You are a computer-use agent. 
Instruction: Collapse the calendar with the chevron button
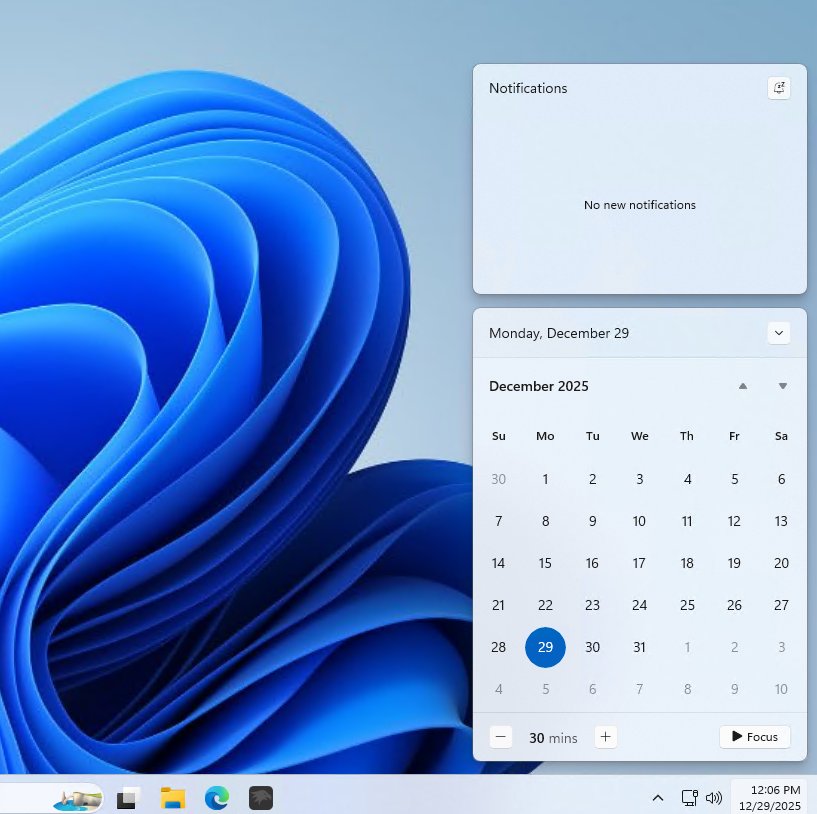pos(779,333)
